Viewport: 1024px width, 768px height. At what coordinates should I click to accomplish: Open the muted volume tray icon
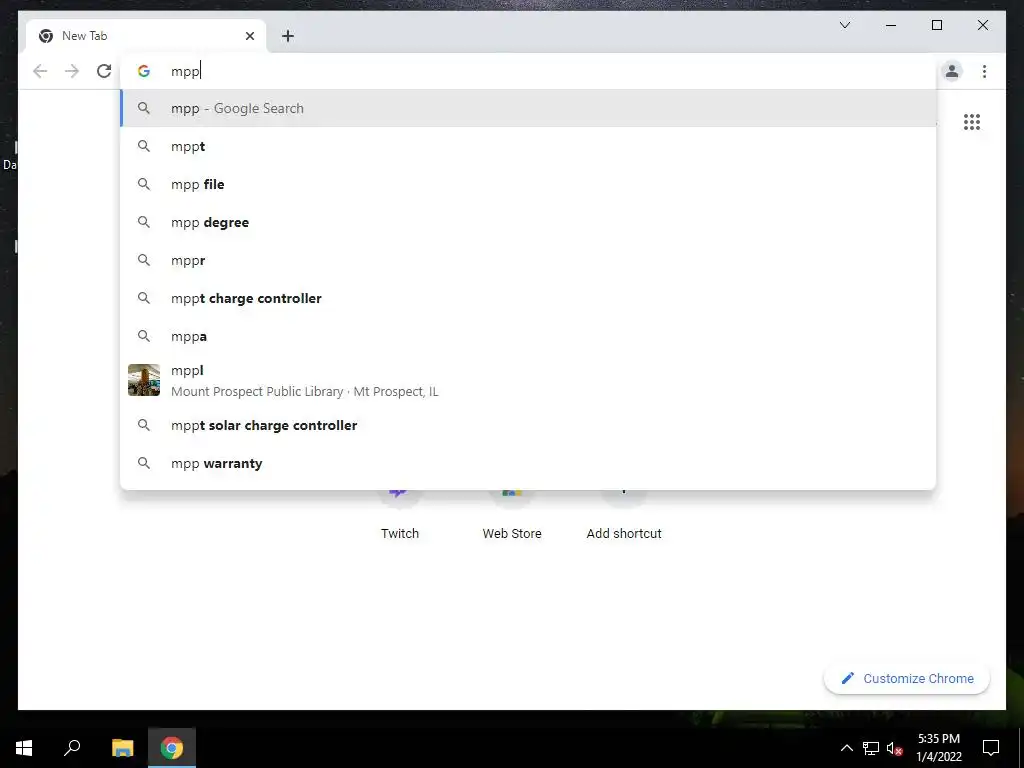pos(895,748)
